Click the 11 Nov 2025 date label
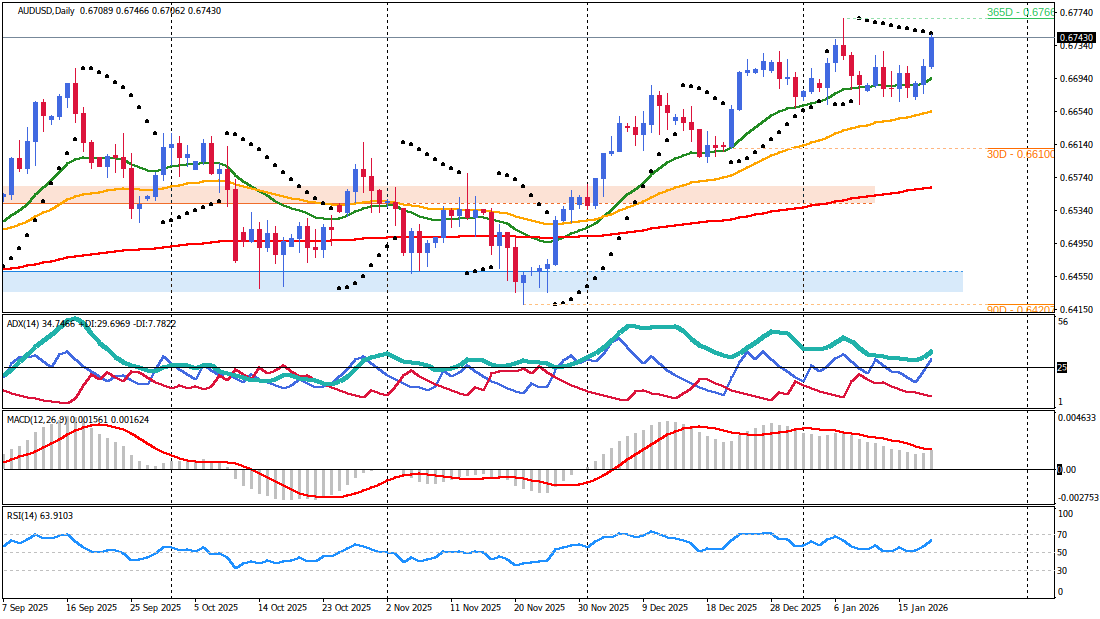 click(x=476, y=608)
